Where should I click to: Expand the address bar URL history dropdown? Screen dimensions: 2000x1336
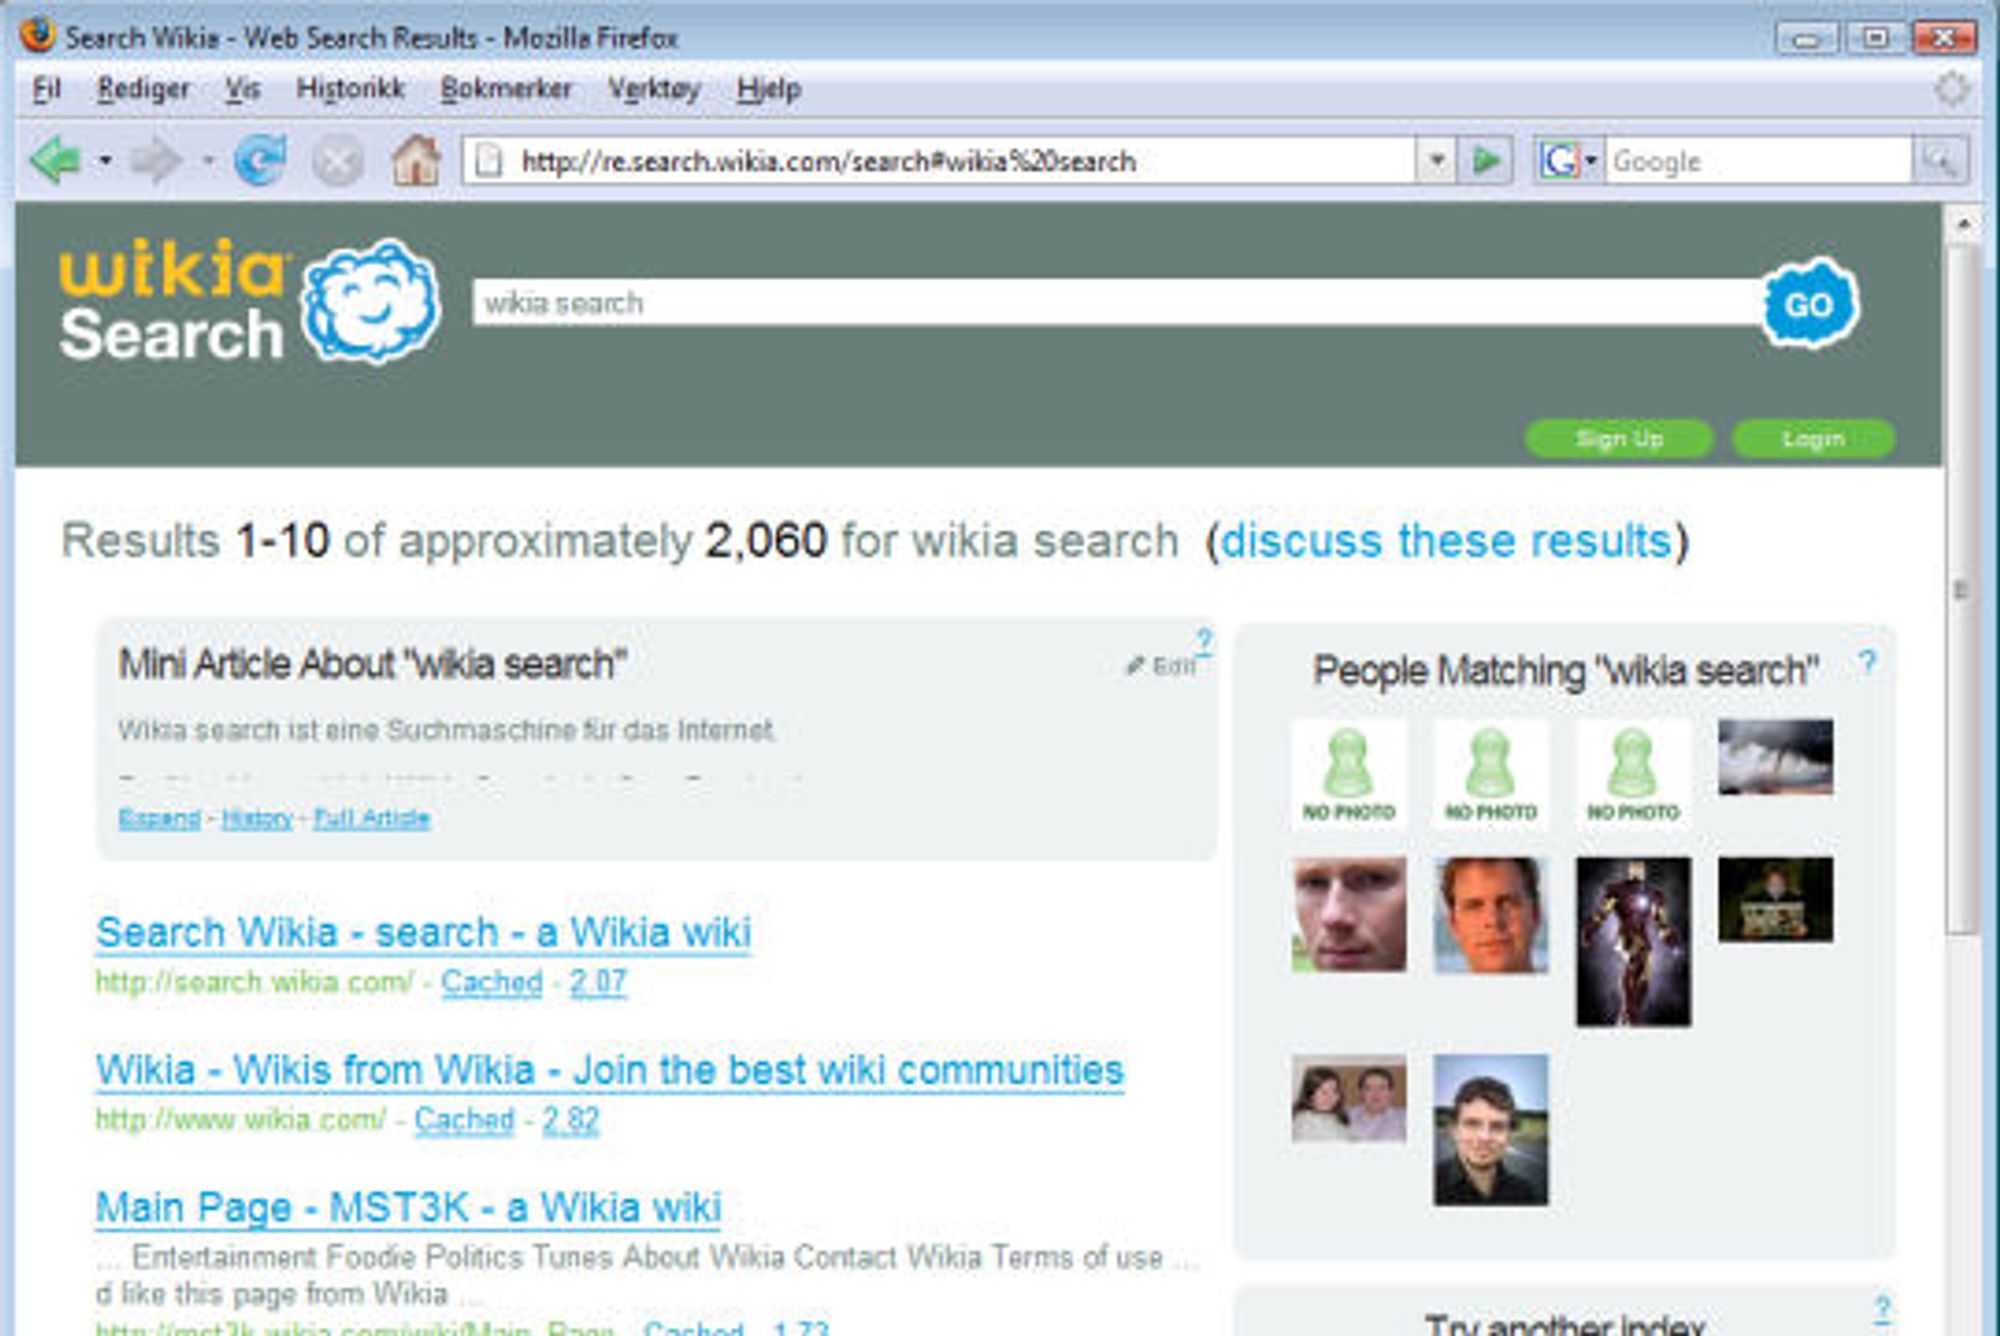tap(1437, 160)
